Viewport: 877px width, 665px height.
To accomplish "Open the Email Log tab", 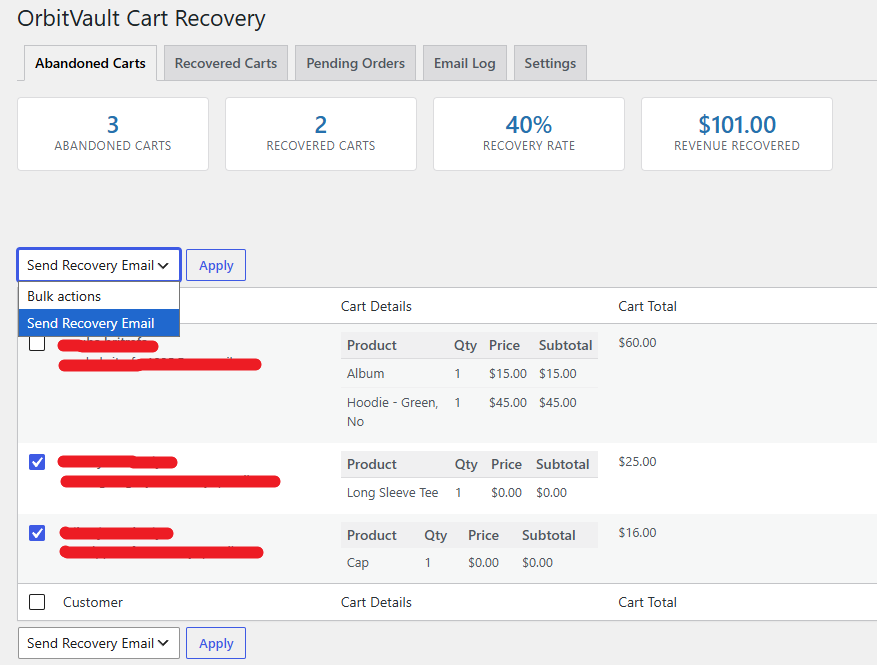I will coord(464,63).
